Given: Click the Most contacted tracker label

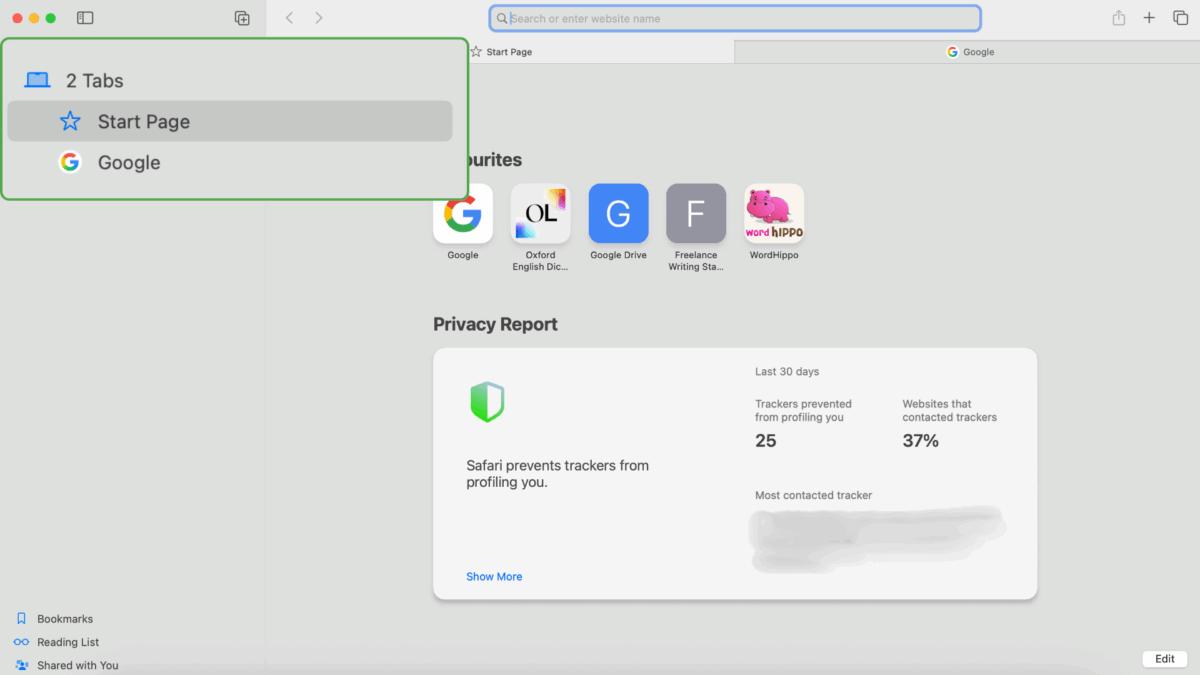Looking at the screenshot, I should pos(814,495).
